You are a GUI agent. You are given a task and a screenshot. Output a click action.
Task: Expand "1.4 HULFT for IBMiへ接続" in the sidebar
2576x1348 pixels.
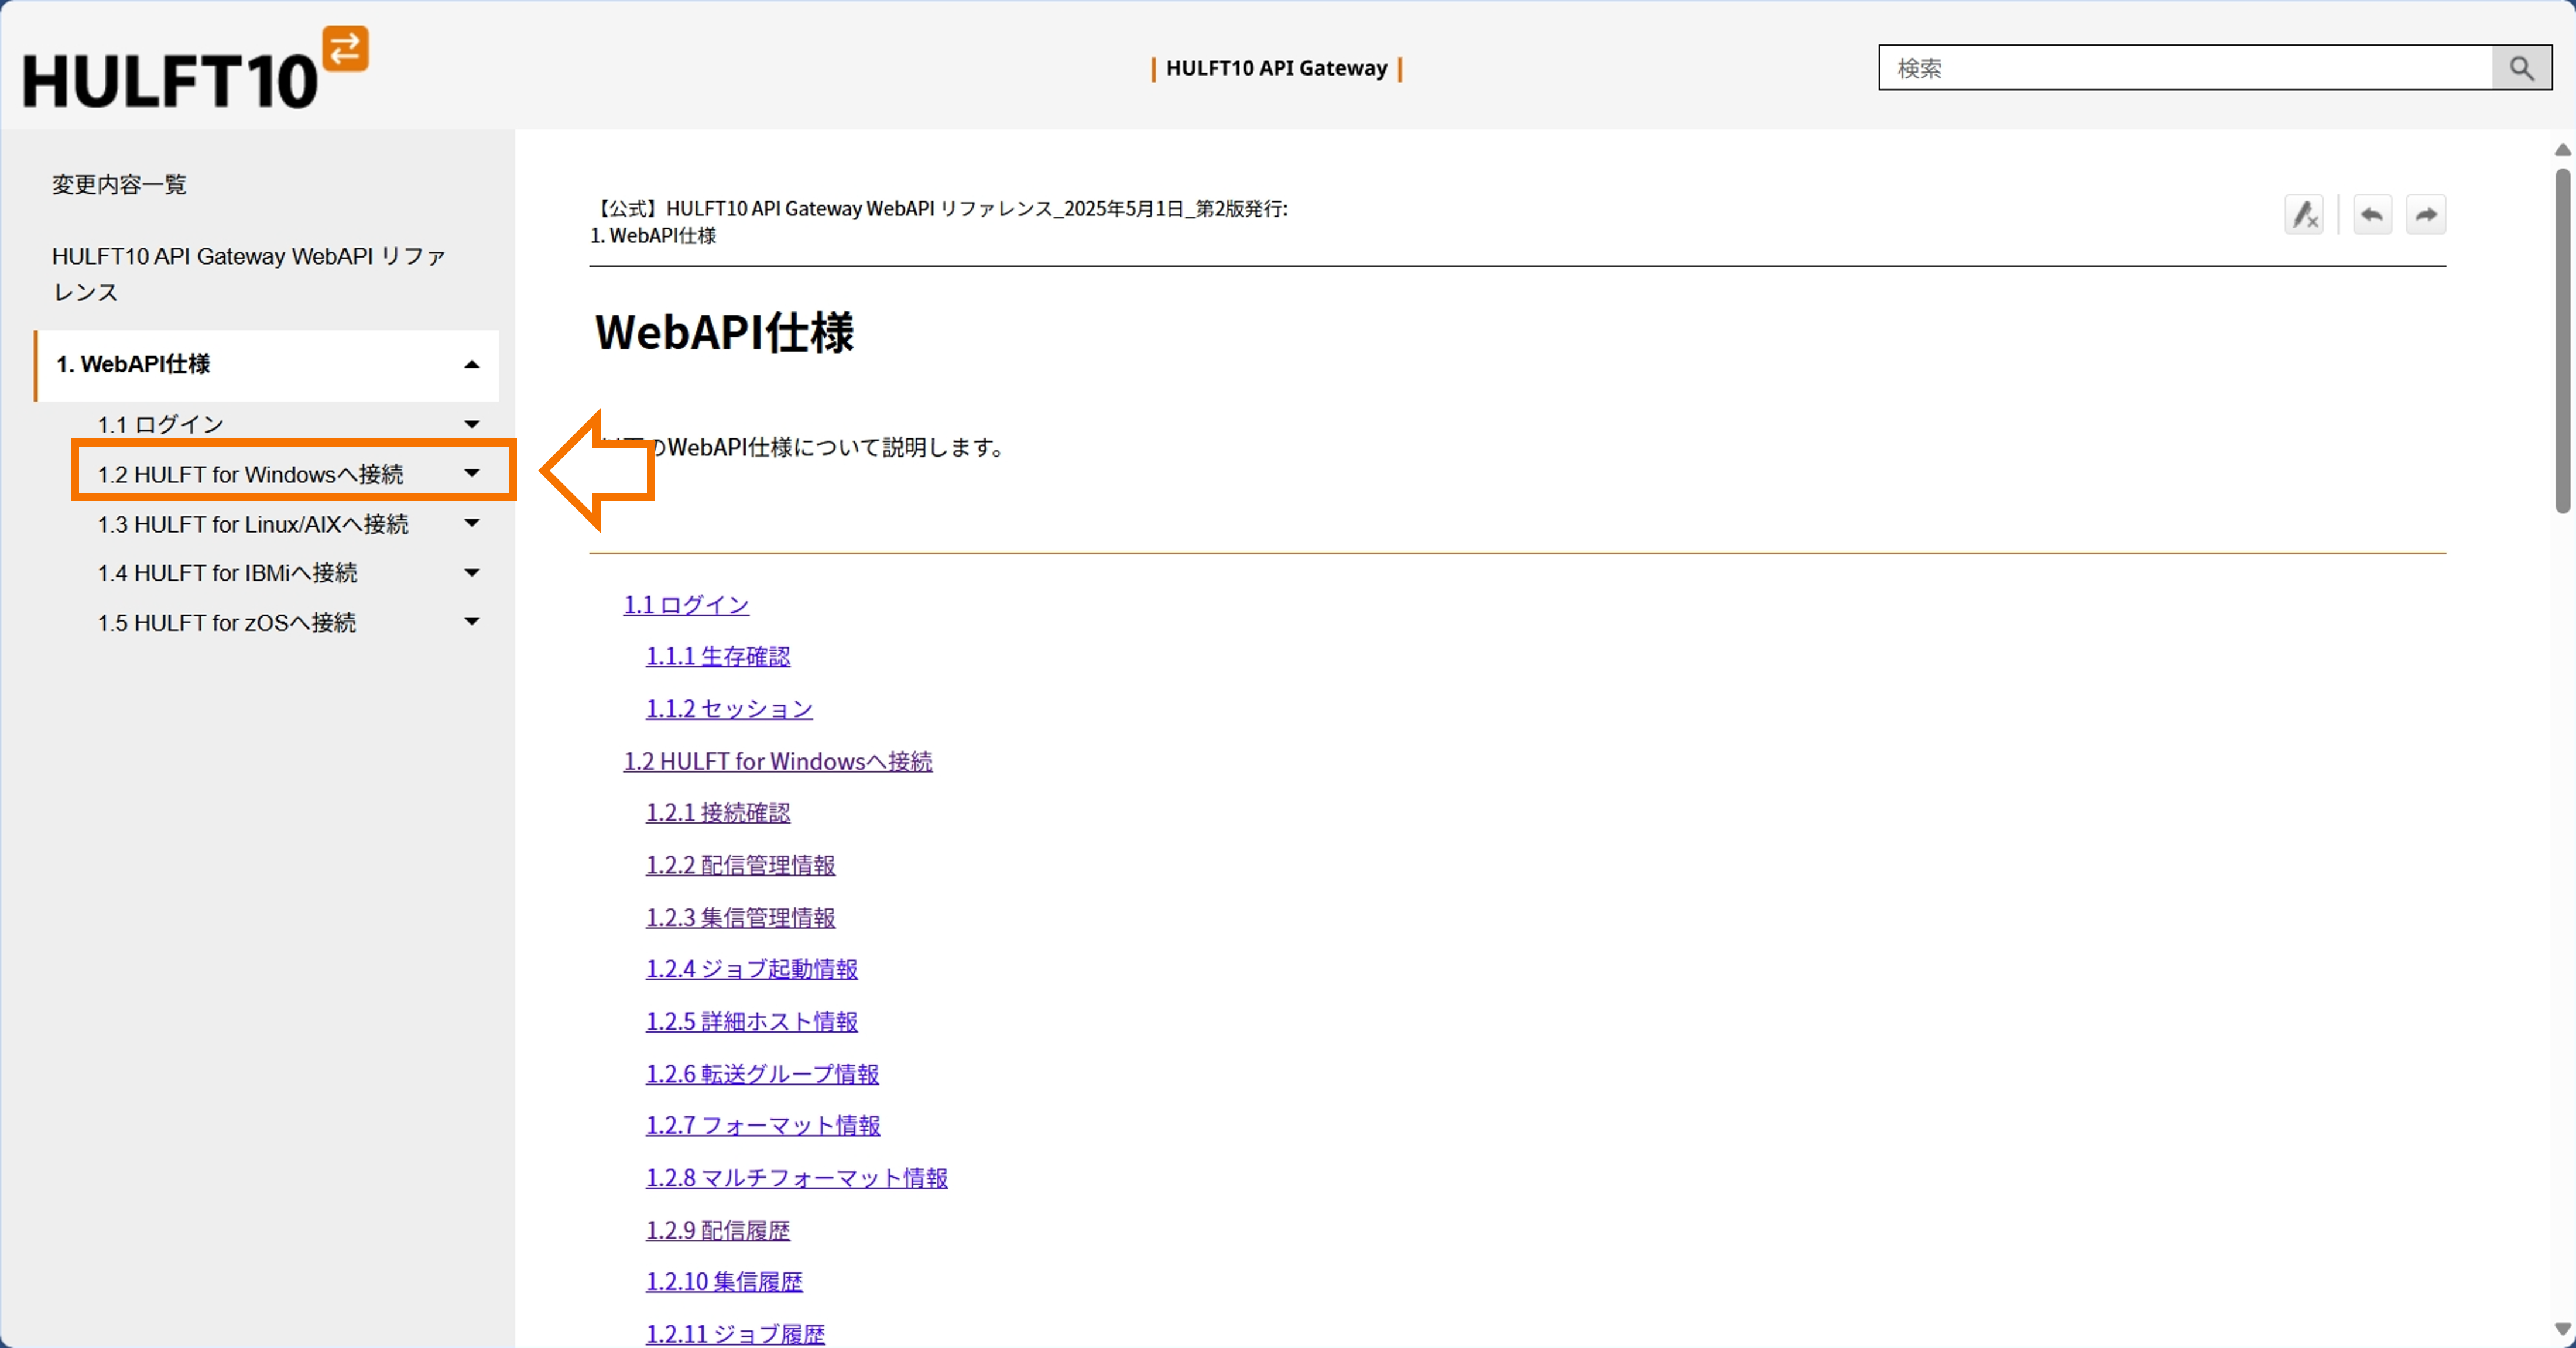(471, 572)
